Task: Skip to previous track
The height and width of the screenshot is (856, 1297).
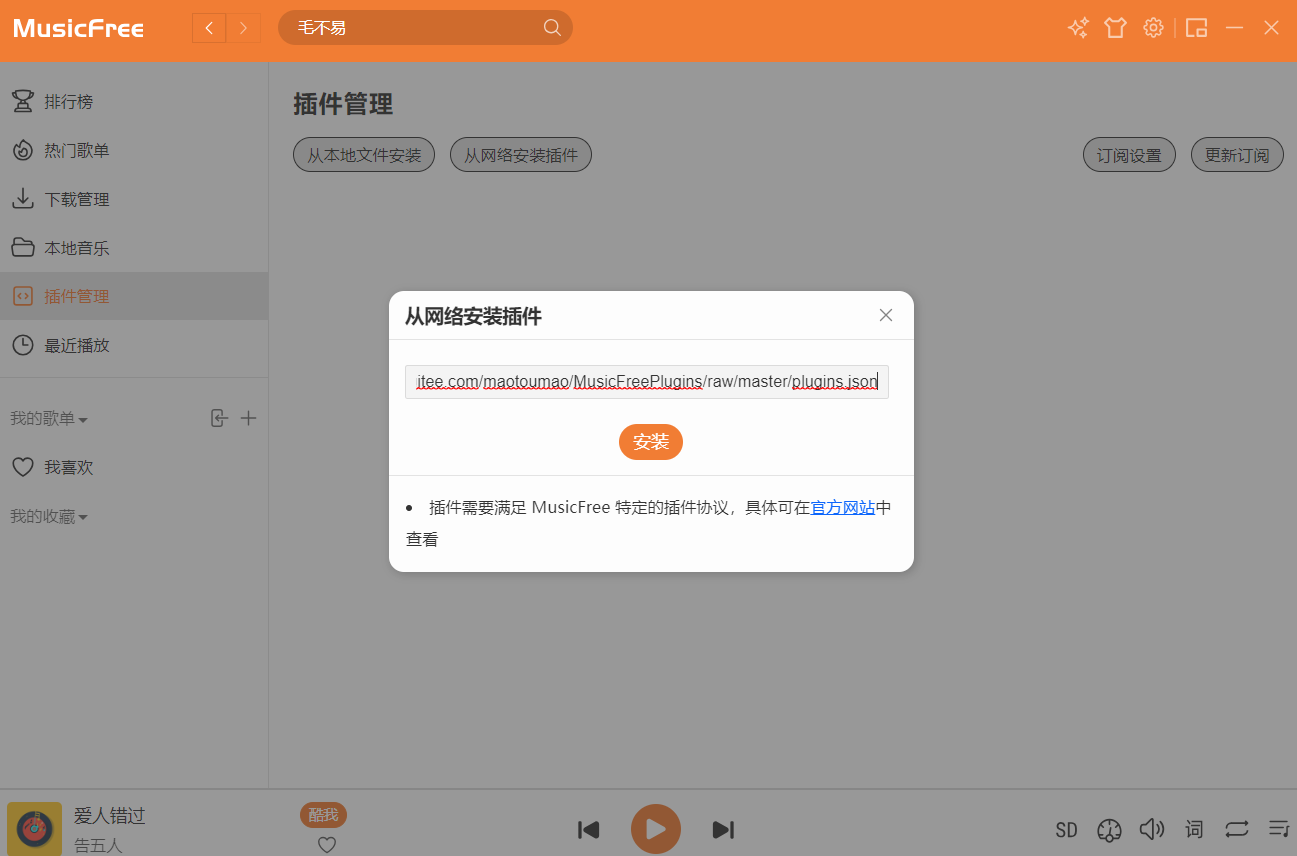Action: click(589, 829)
